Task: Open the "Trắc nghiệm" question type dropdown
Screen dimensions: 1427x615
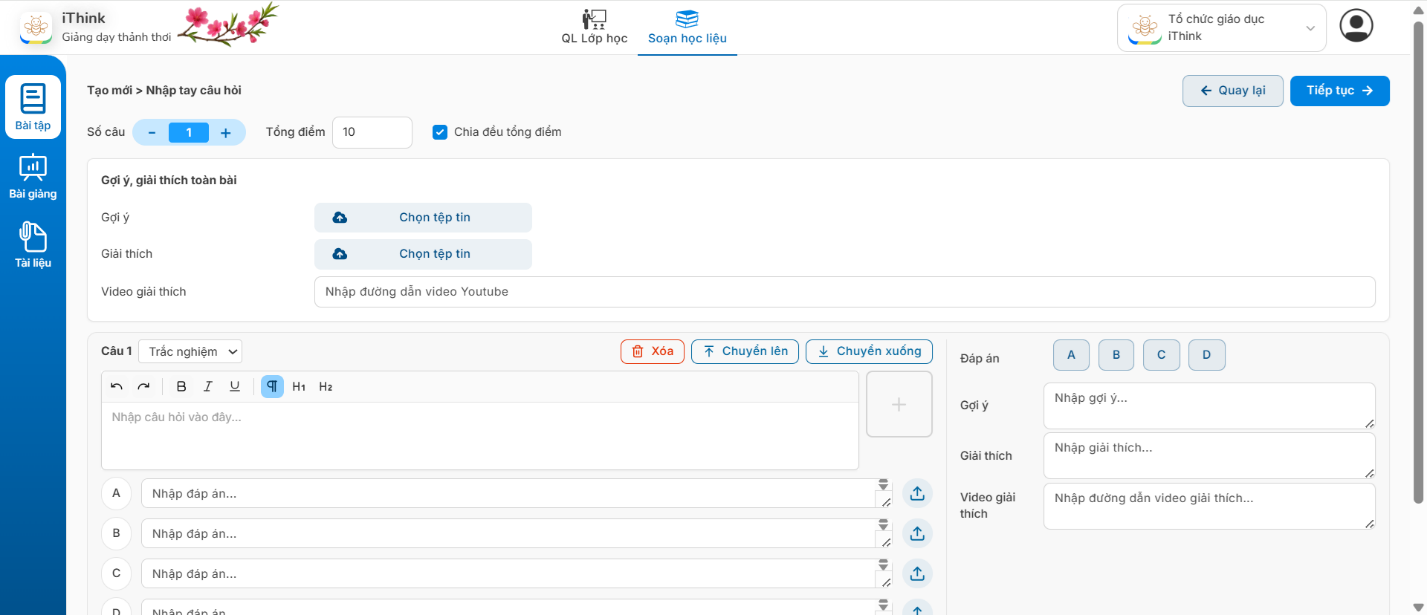Action: tap(190, 351)
